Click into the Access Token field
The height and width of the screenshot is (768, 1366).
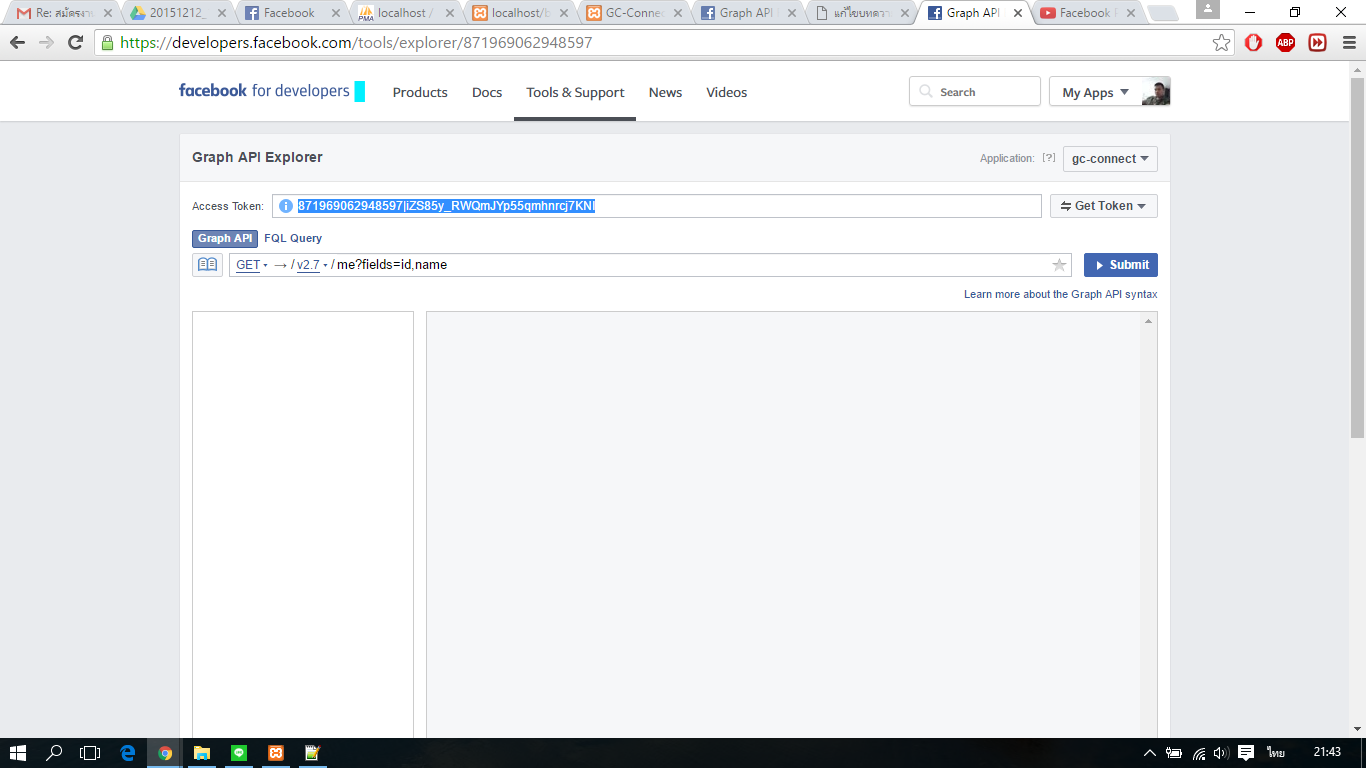tap(657, 206)
